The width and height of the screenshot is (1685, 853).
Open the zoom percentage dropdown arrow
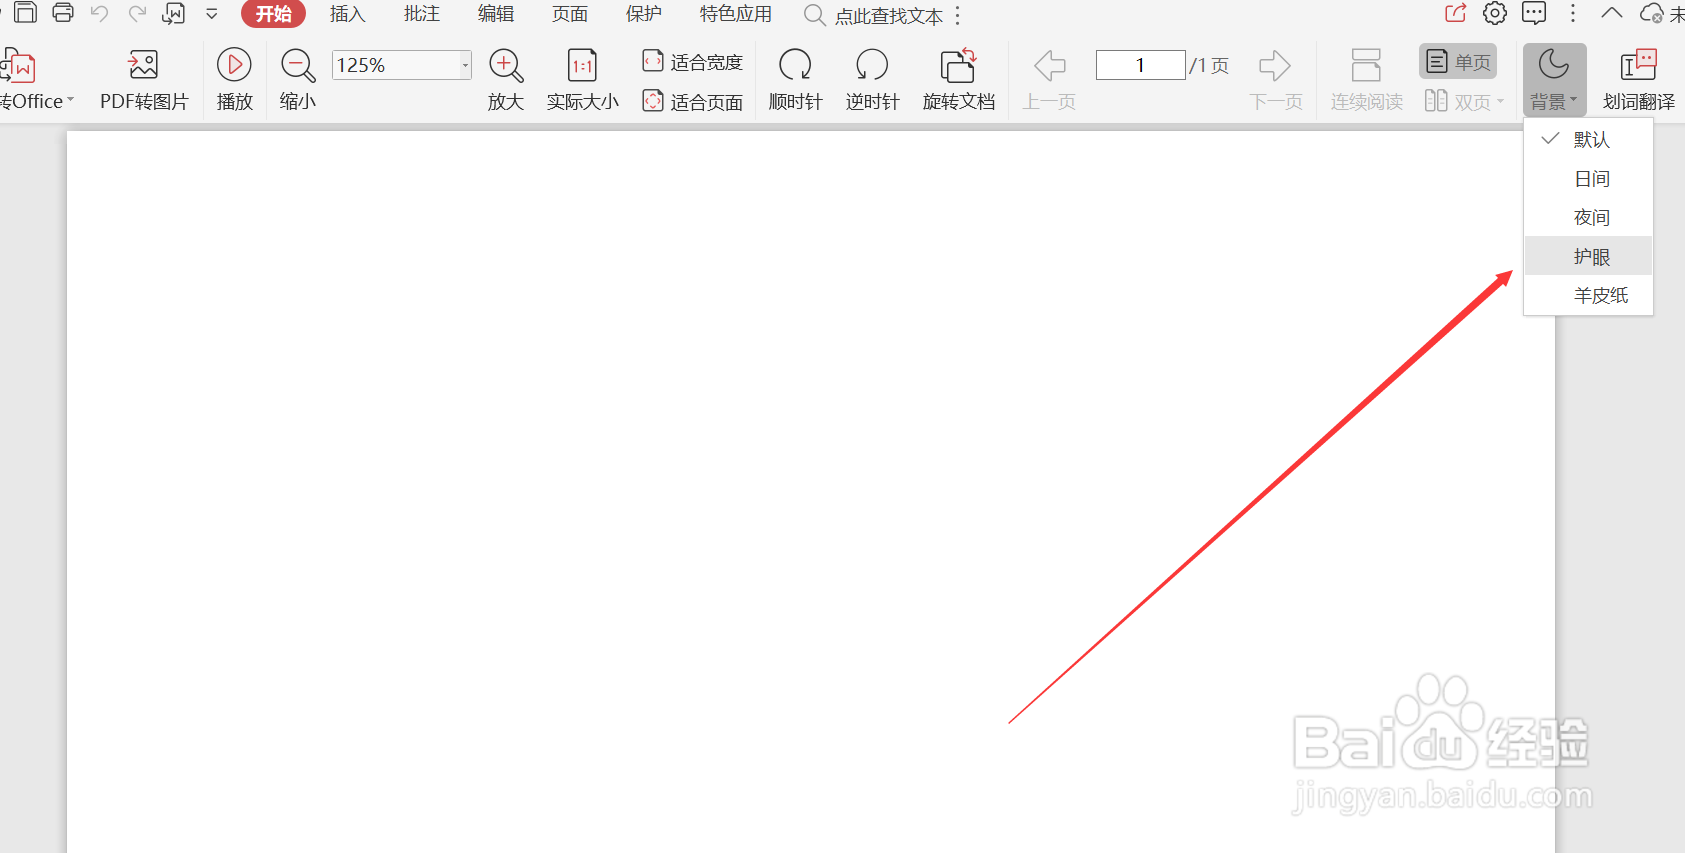pos(466,65)
